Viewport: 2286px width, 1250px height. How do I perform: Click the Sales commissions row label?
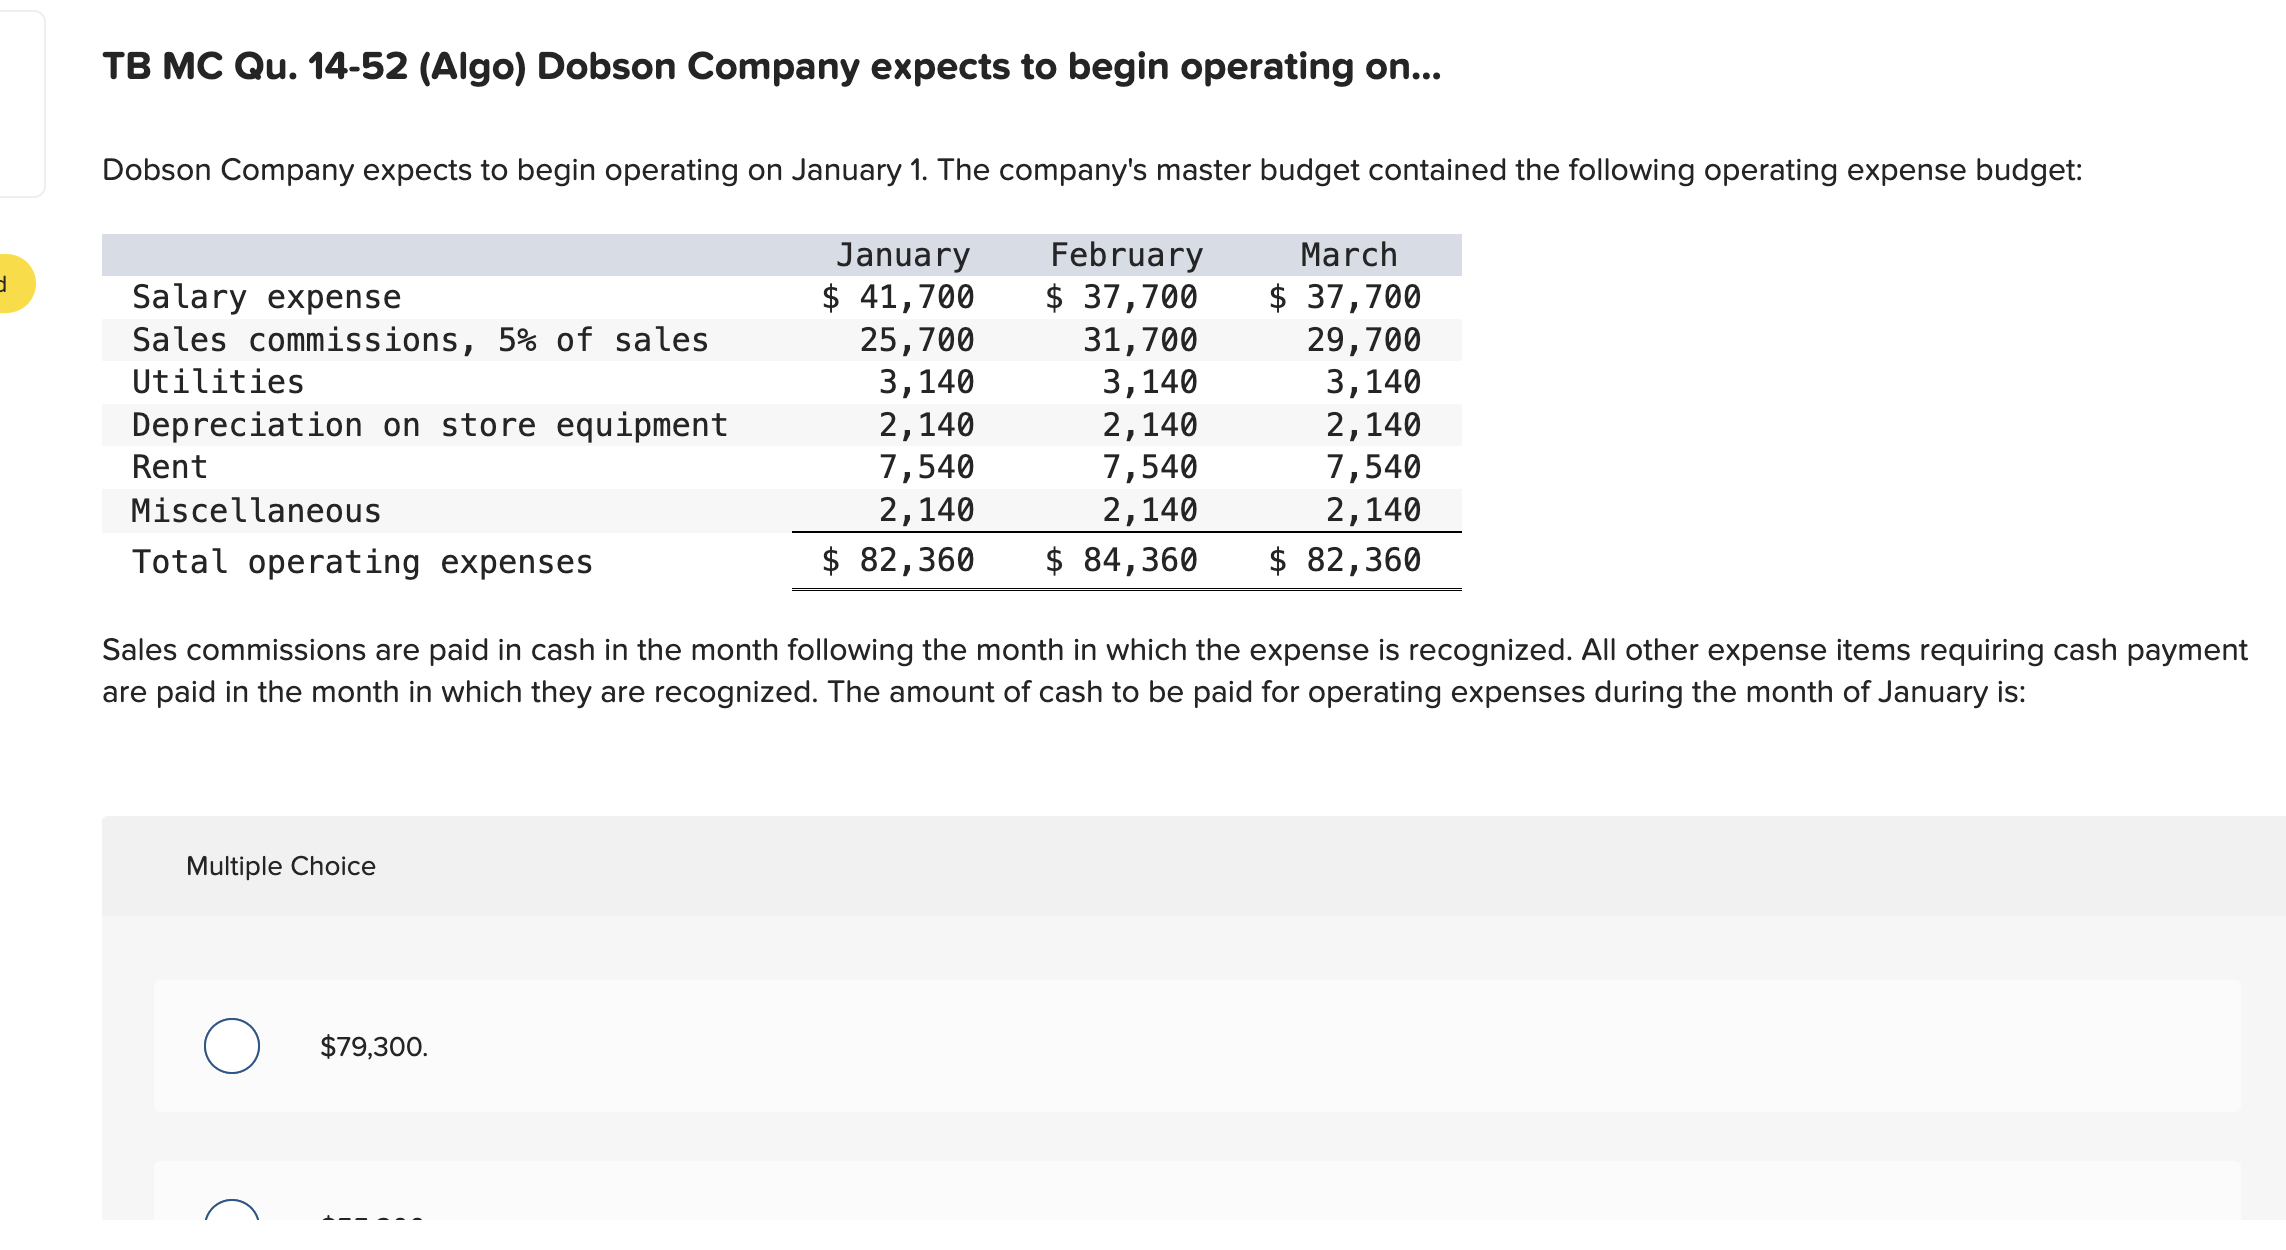pos(420,339)
